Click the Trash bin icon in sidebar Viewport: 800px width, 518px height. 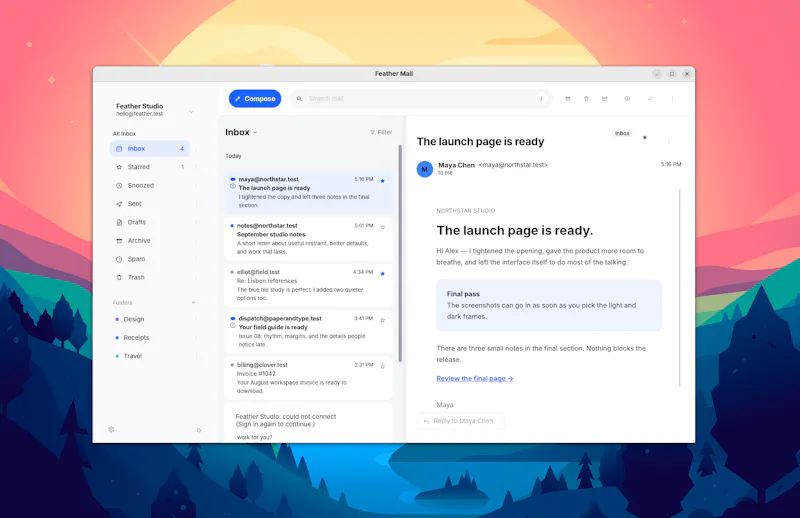[119, 277]
